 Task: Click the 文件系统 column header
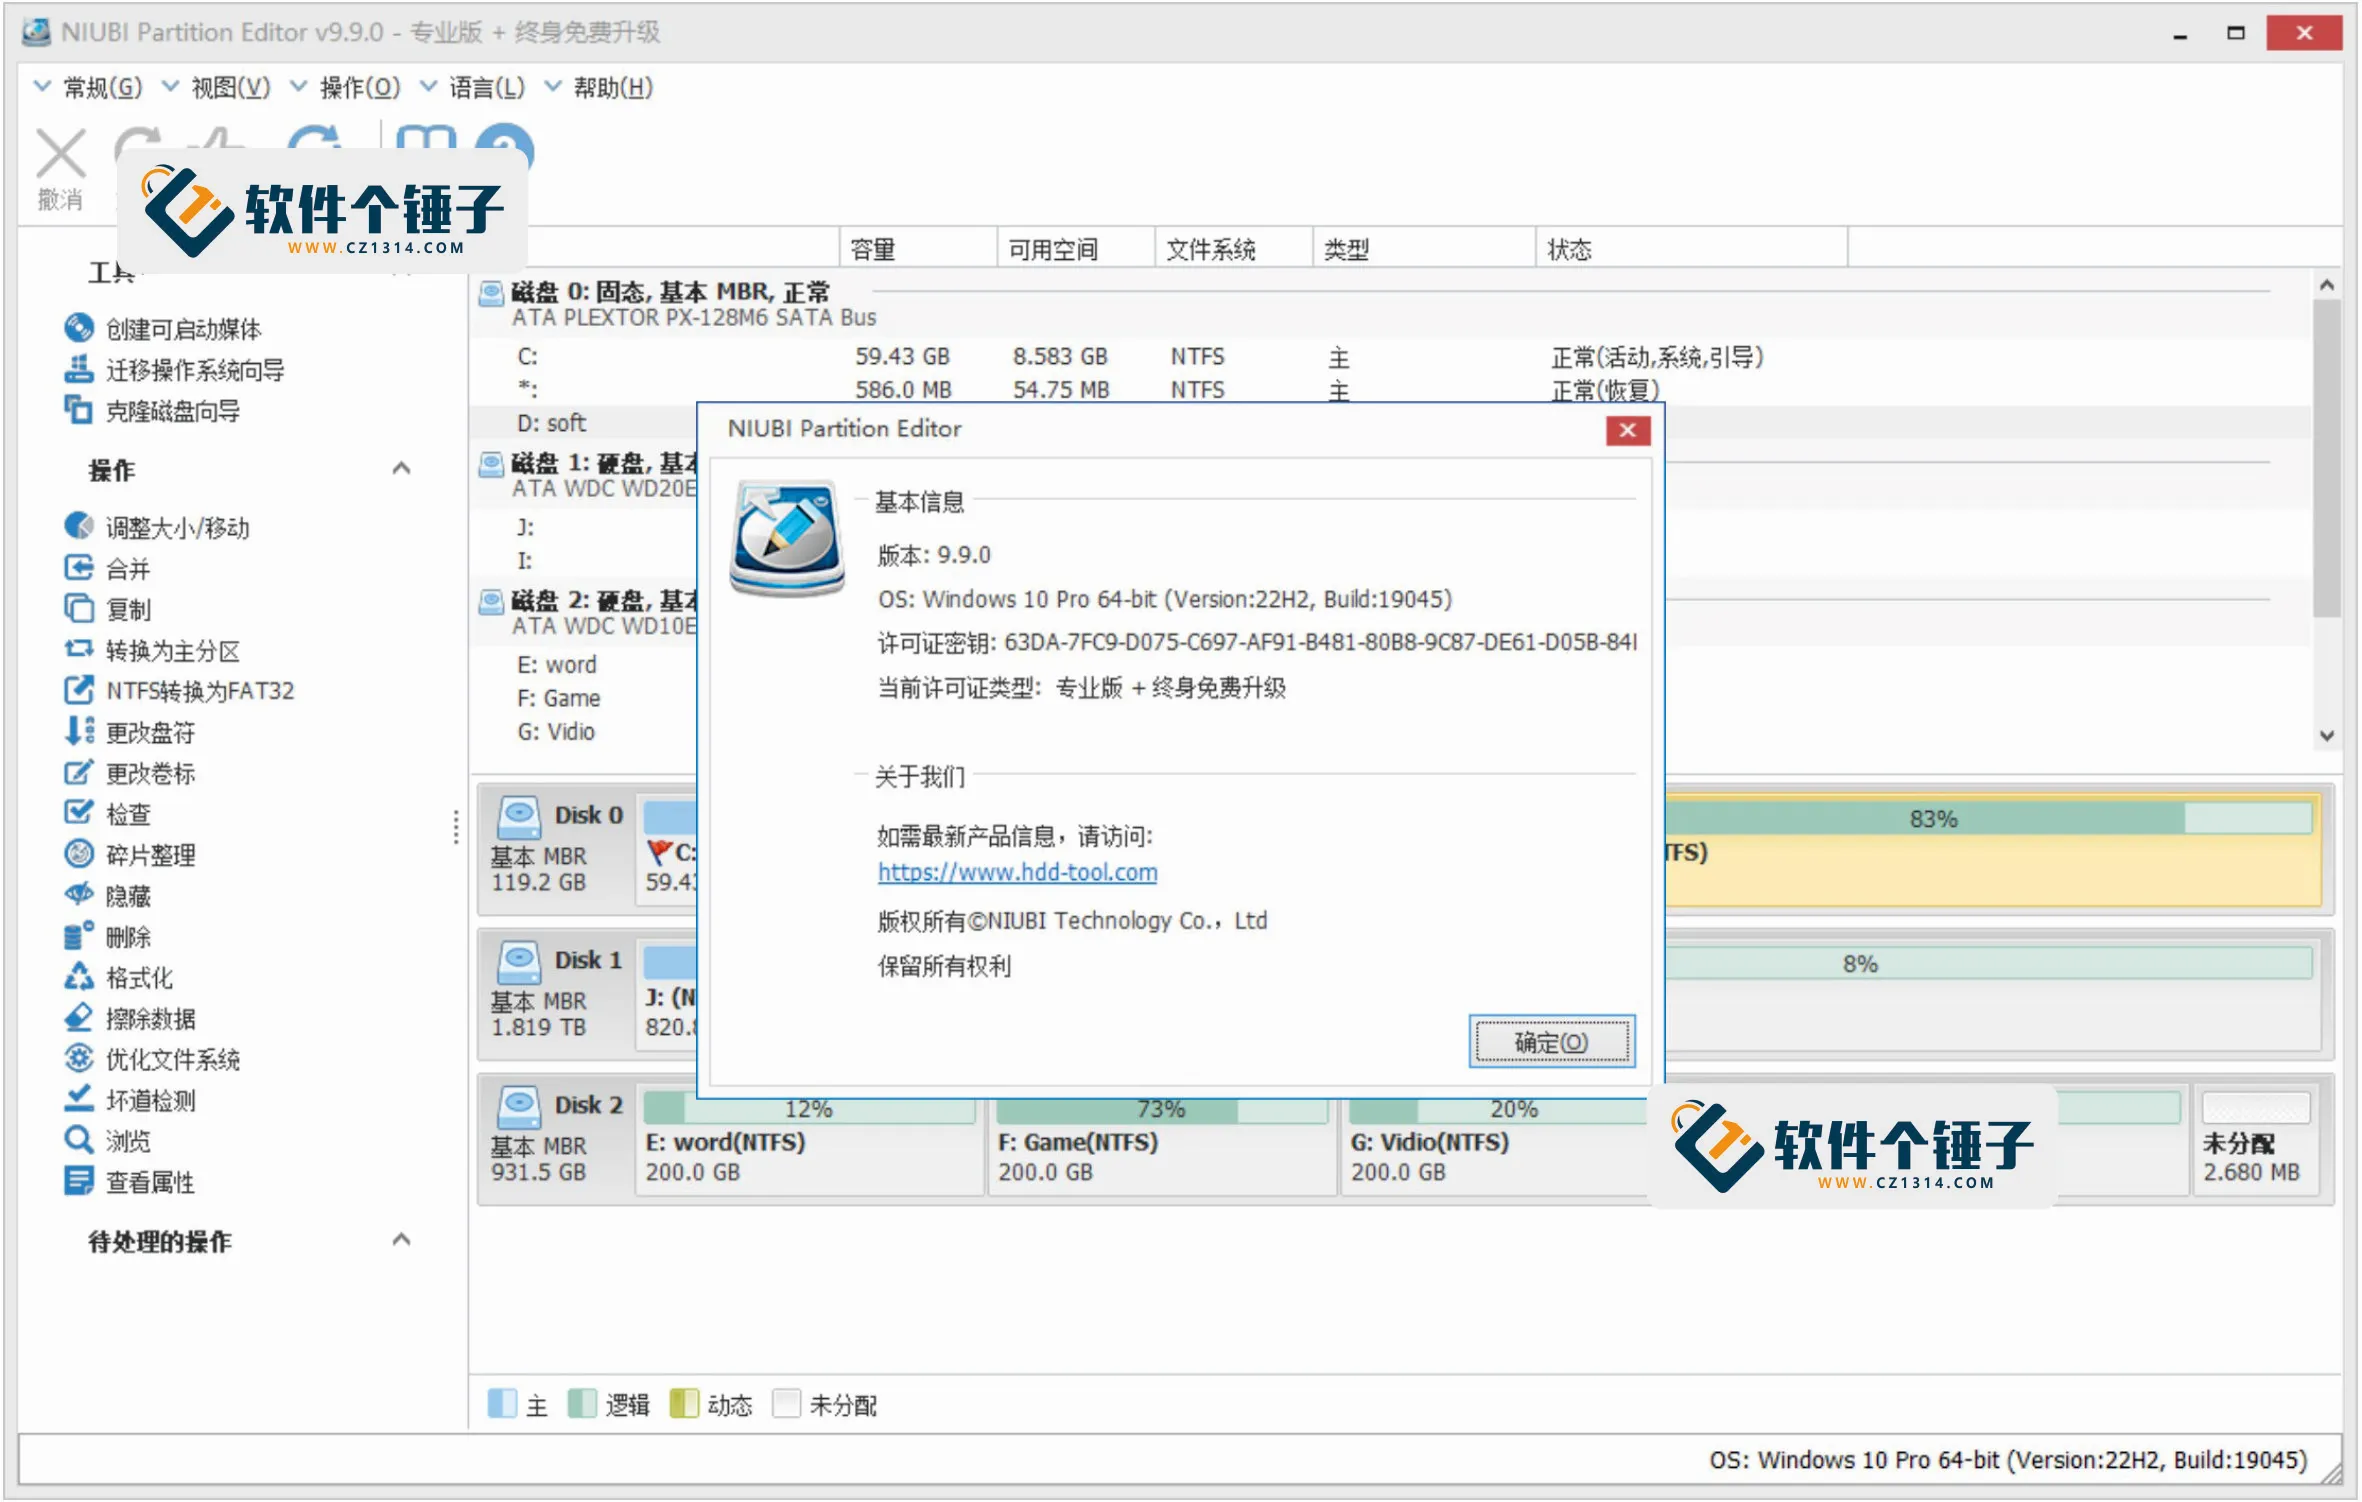tap(1233, 249)
